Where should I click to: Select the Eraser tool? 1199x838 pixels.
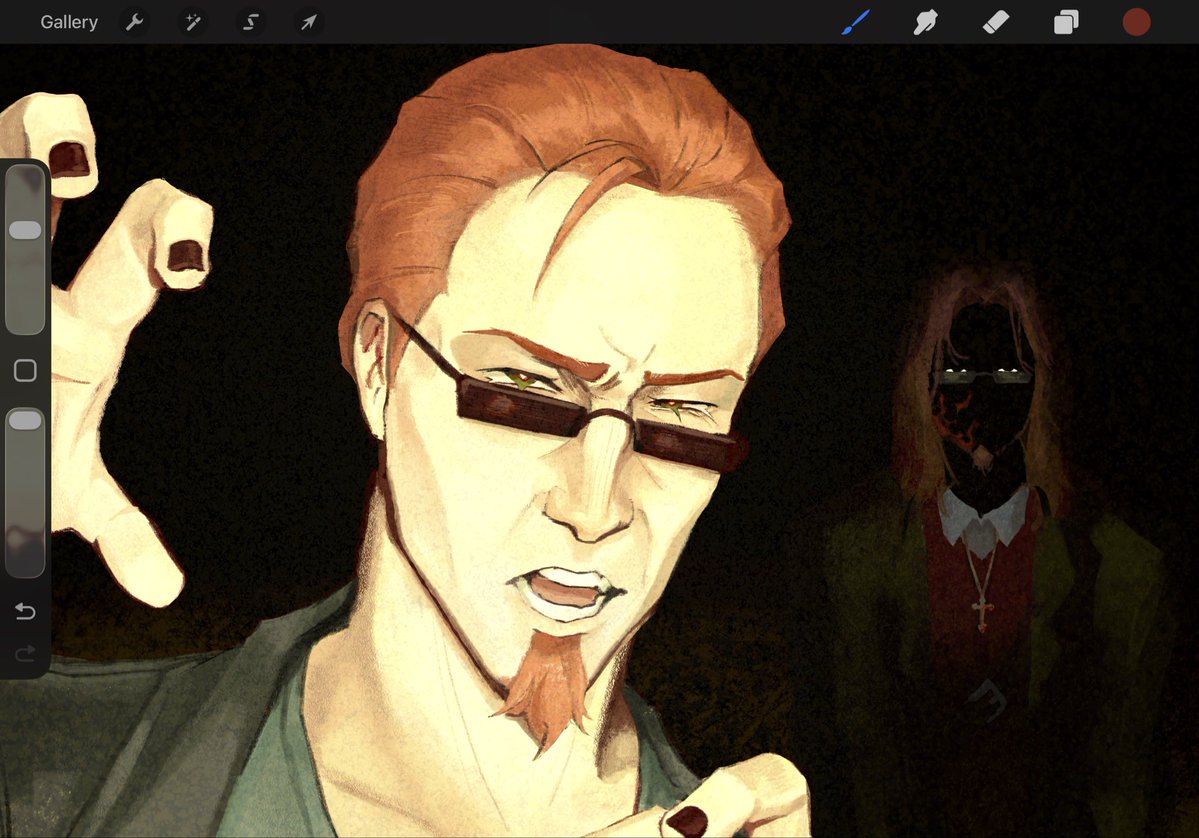click(x=996, y=22)
